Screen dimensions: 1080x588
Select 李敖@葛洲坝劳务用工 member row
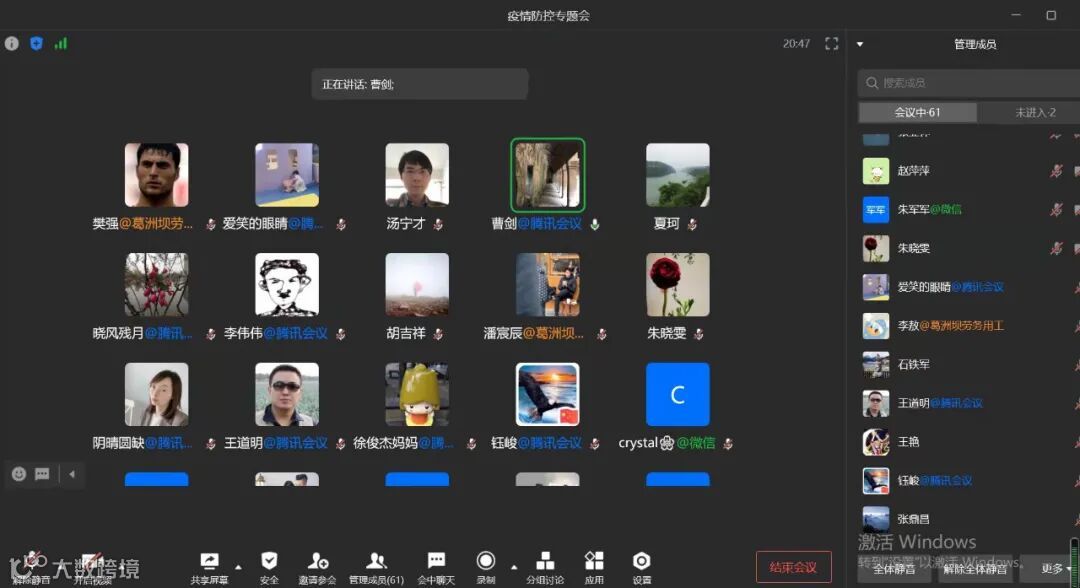pos(968,326)
